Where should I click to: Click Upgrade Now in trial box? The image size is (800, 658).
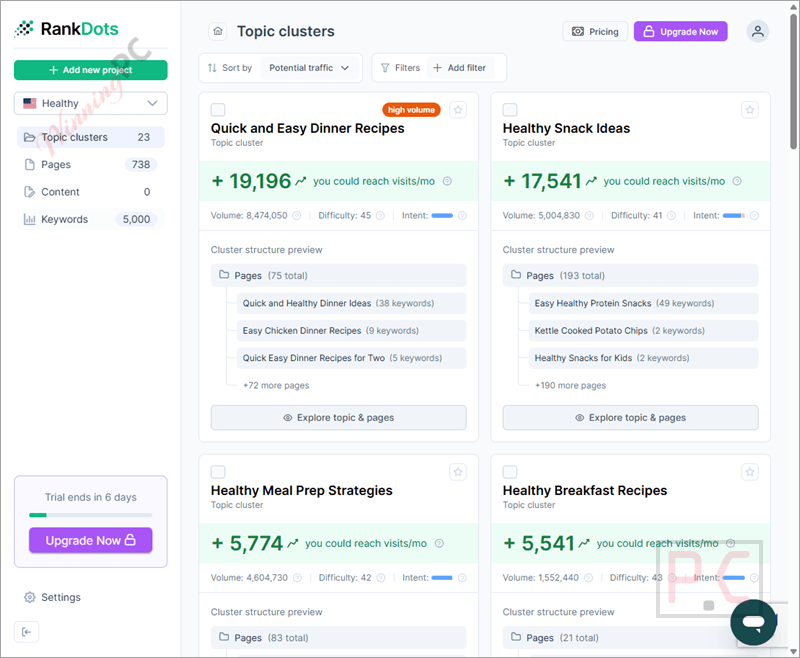[91, 540]
